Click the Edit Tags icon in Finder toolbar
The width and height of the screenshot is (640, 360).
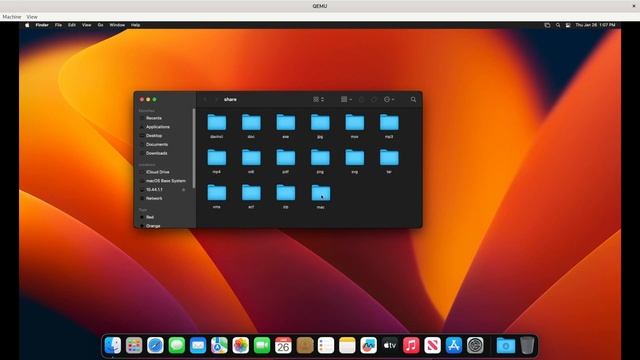pos(374,100)
